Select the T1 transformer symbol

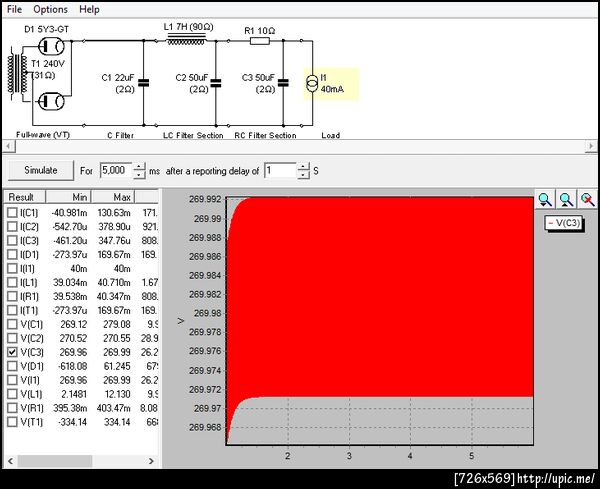(x=18, y=74)
